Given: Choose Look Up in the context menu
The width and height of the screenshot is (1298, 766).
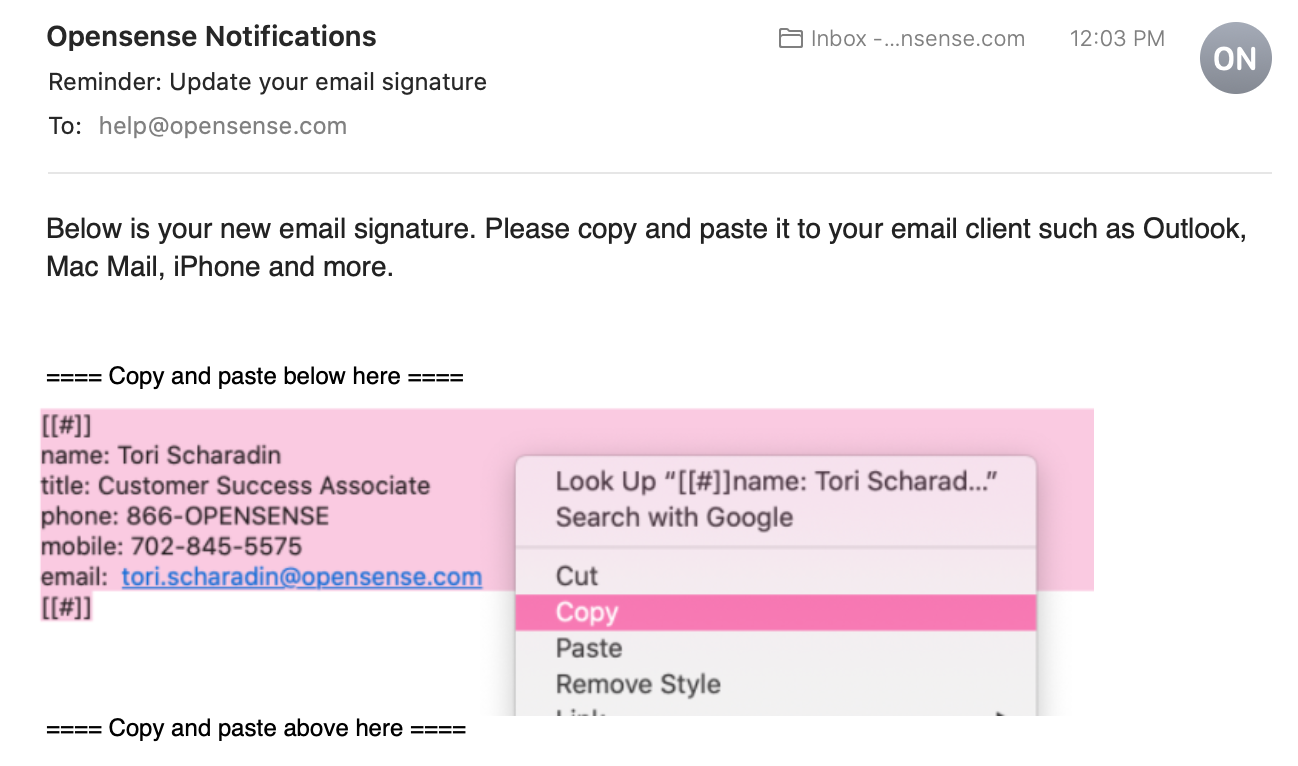Looking at the screenshot, I should coord(777,481).
